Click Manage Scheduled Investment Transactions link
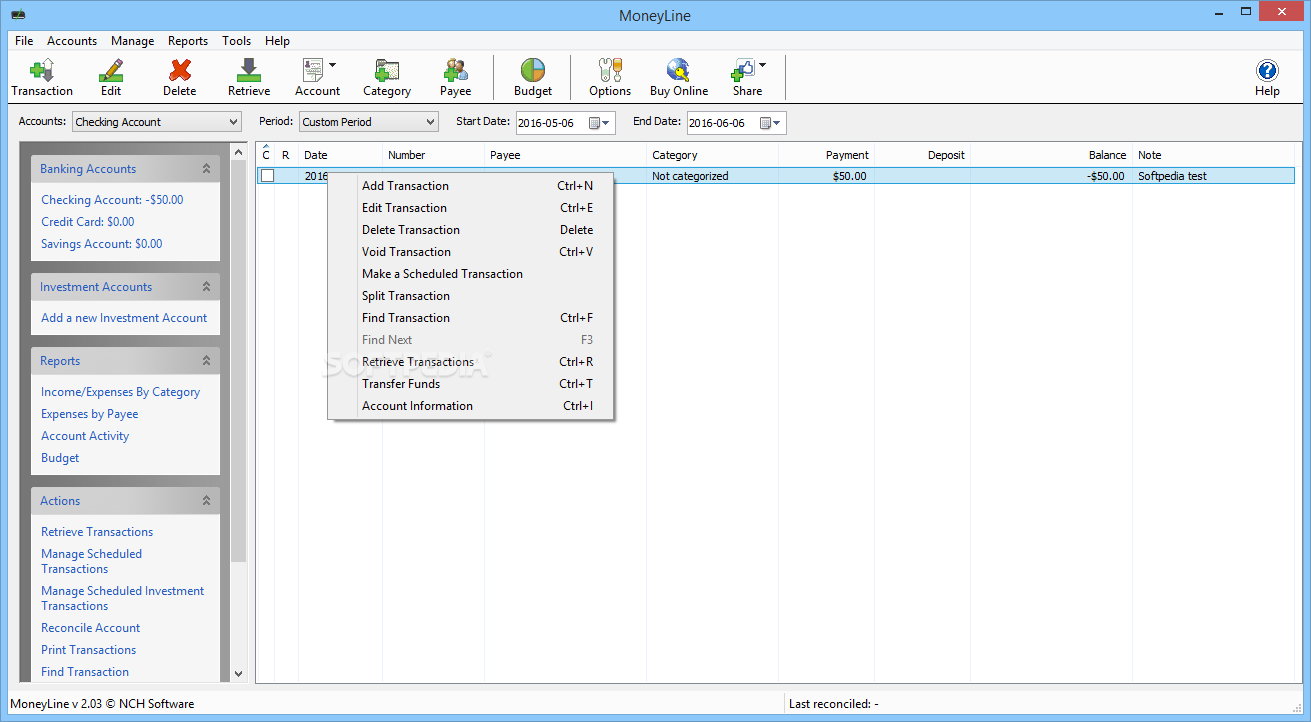This screenshot has height=722, width=1311. [122, 598]
